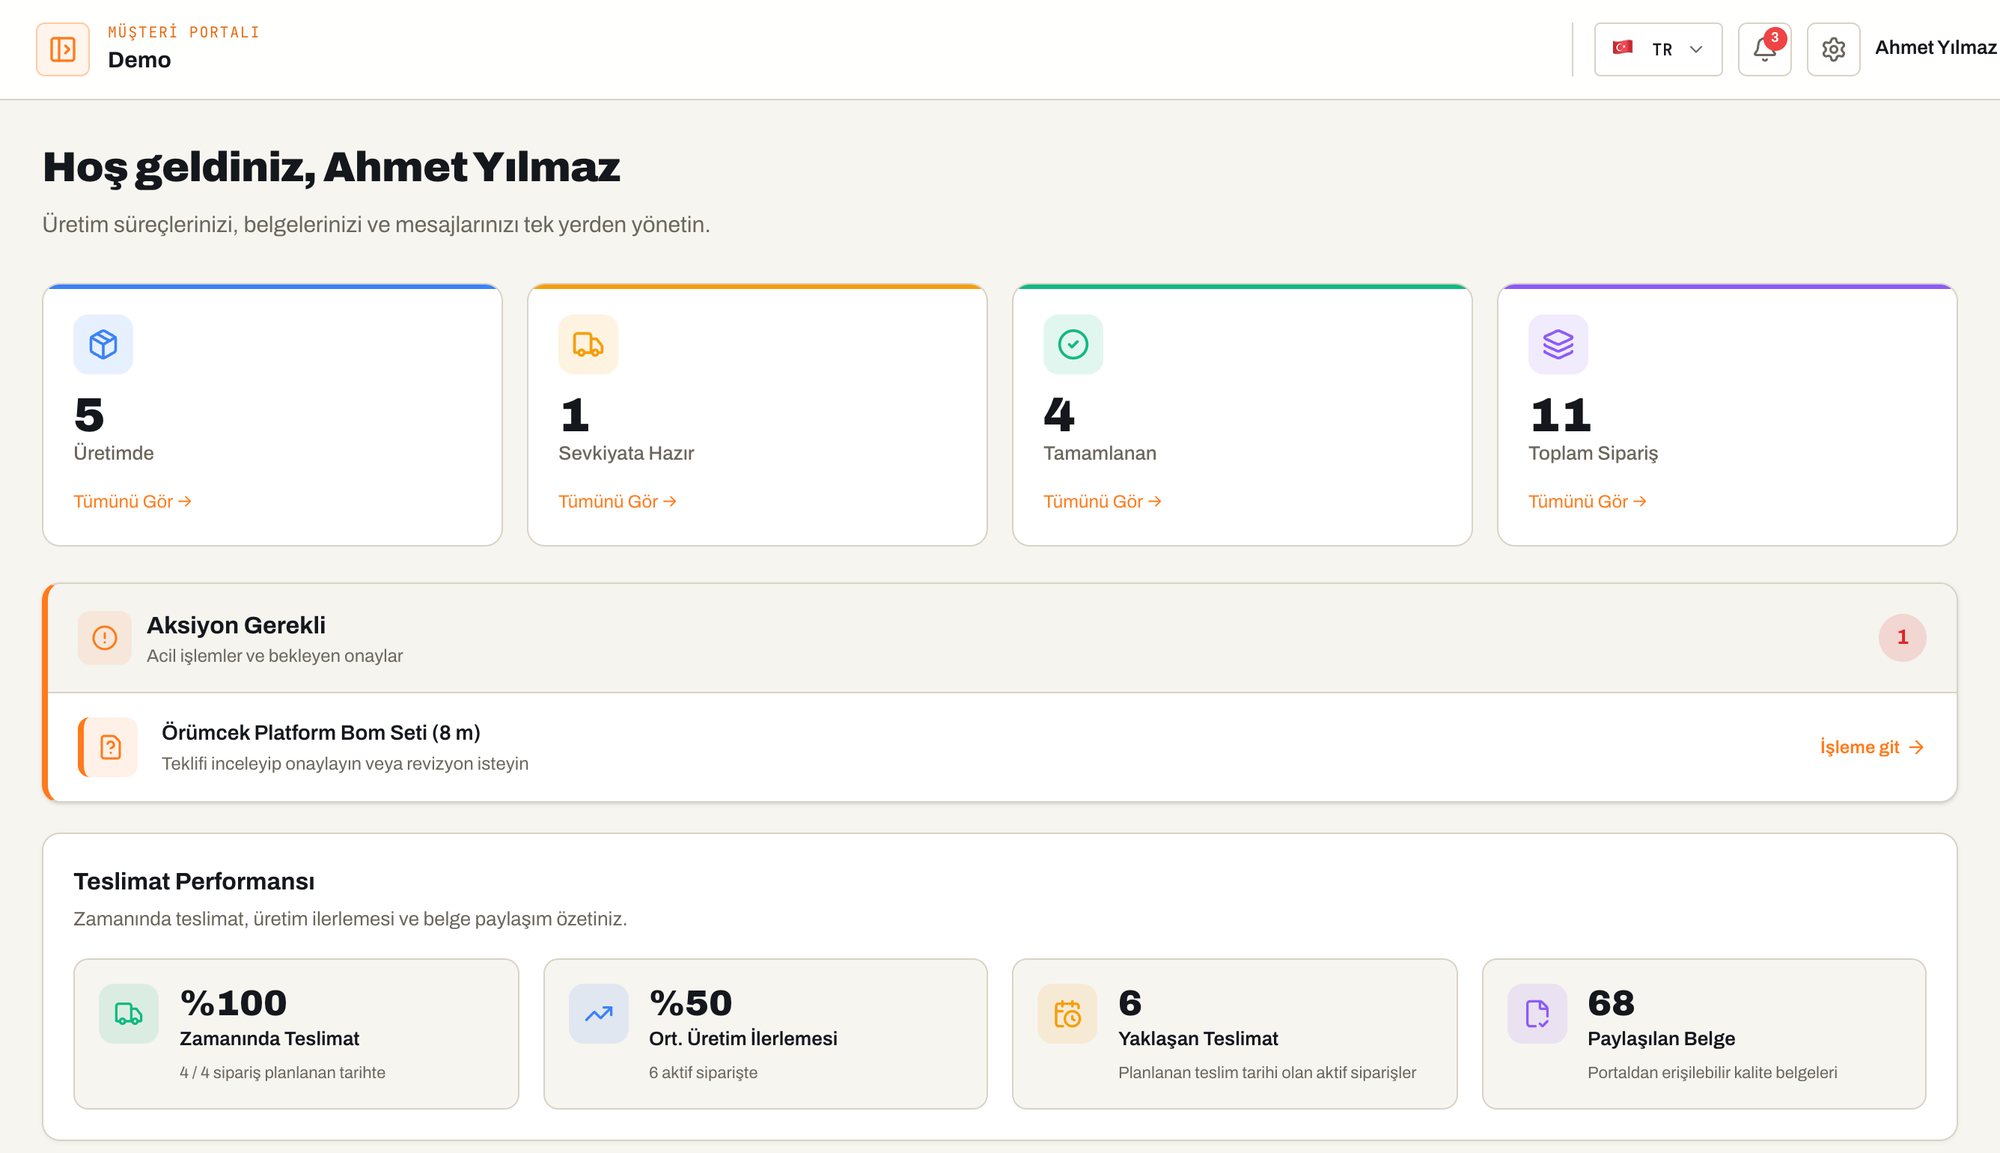This screenshot has width=2000, height=1153.
Task: Click the 68 Paylaşılan Belge count
Action: coord(1611,1003)
